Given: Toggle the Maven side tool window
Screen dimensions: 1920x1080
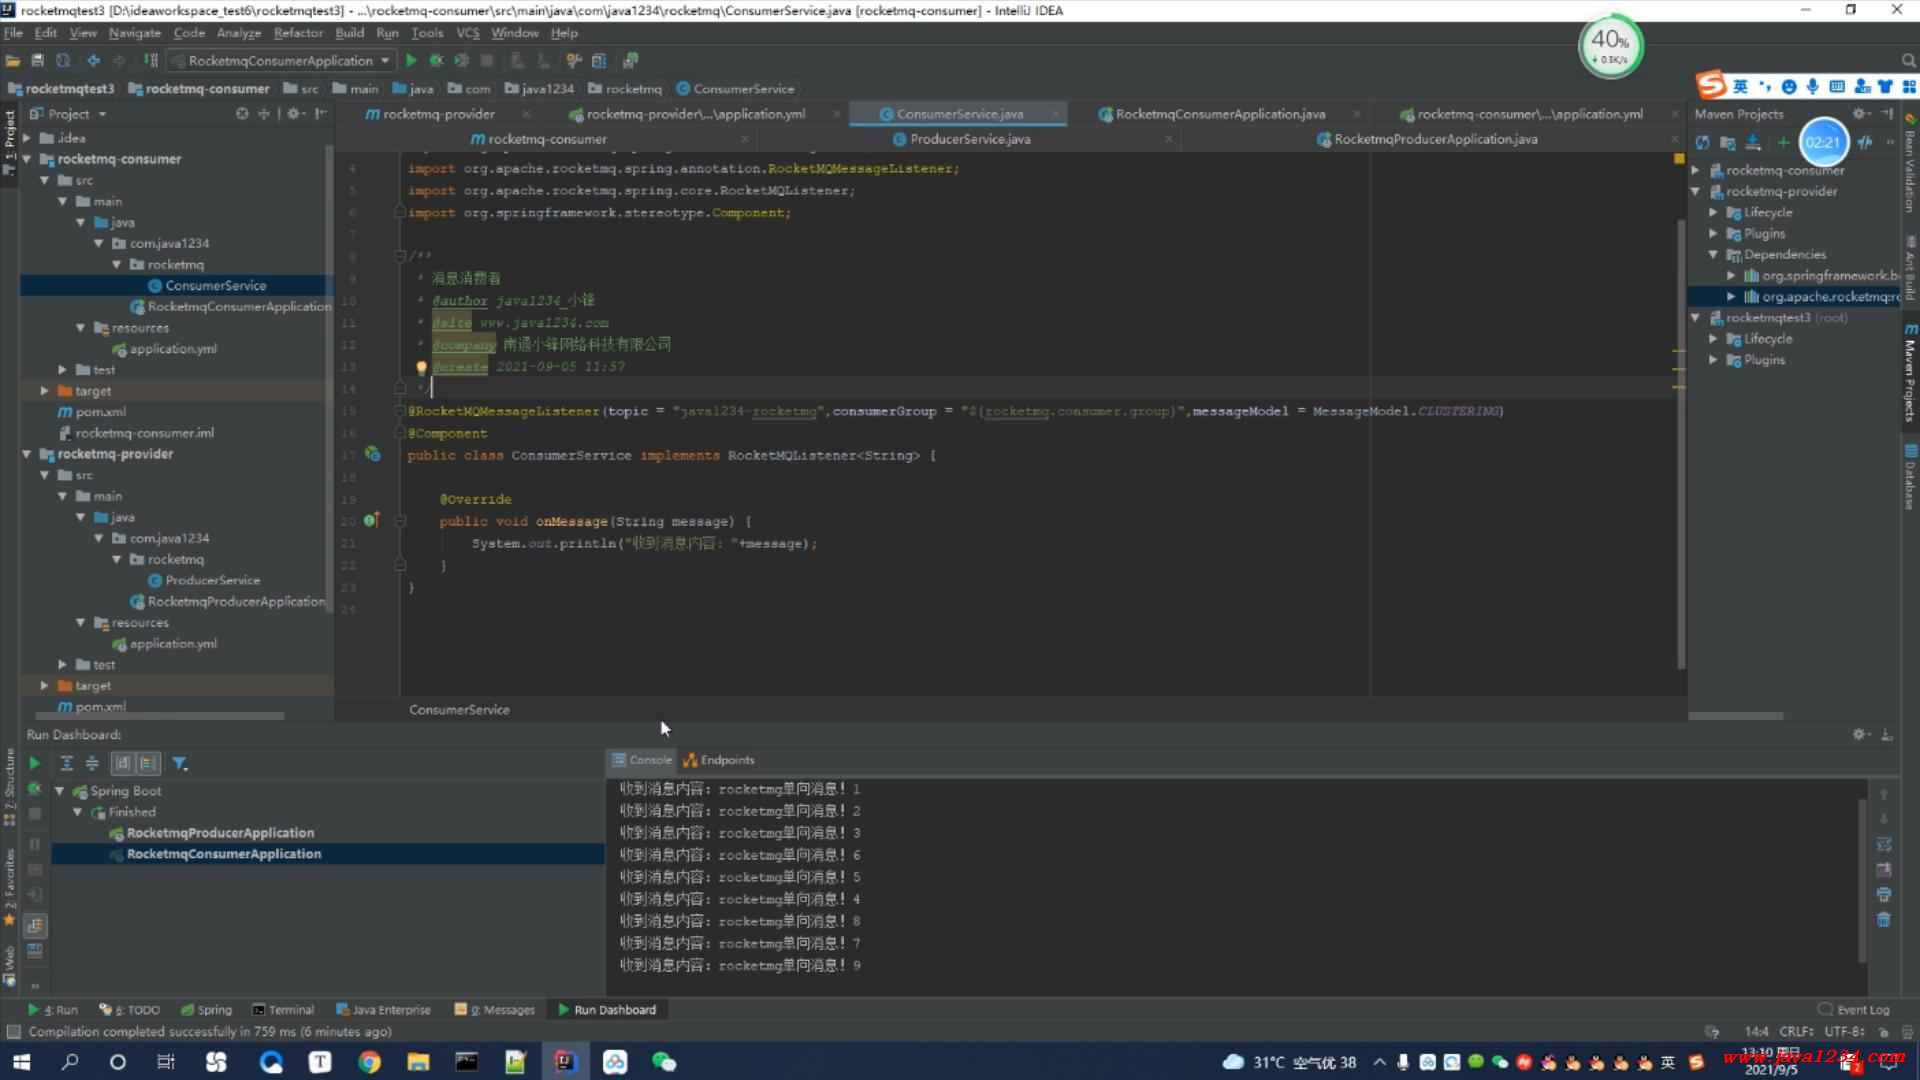Looking at the screenshot, I should pos(1910,372).
